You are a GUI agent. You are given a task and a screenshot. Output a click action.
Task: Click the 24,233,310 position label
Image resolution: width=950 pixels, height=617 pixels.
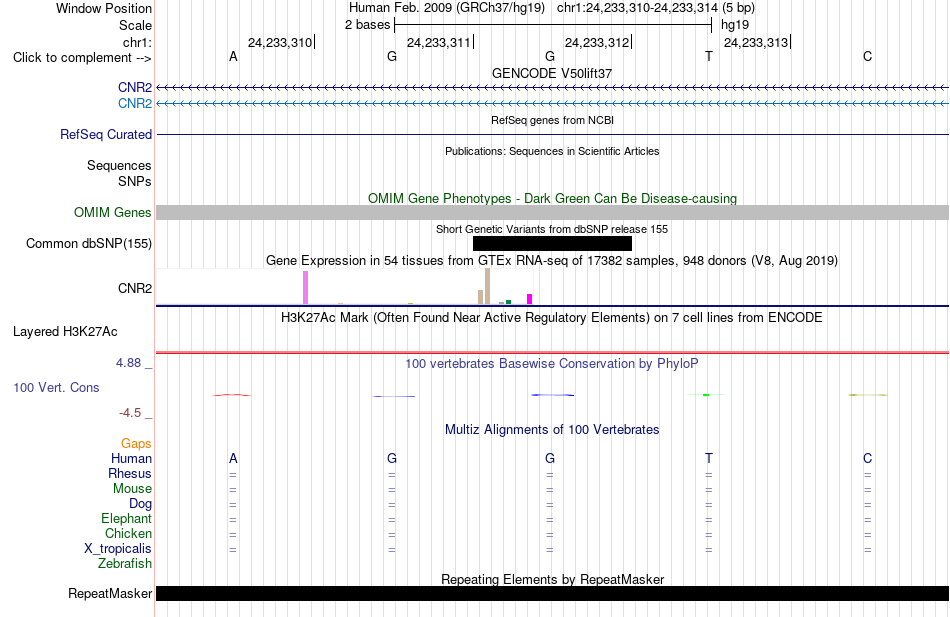[280, 42]
